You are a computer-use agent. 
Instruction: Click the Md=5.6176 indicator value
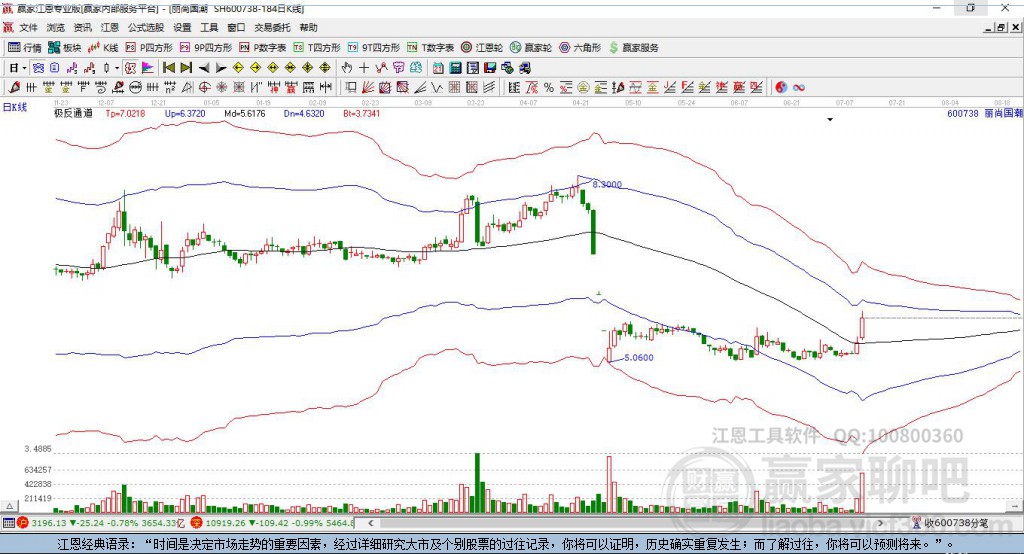coord(244,113)
